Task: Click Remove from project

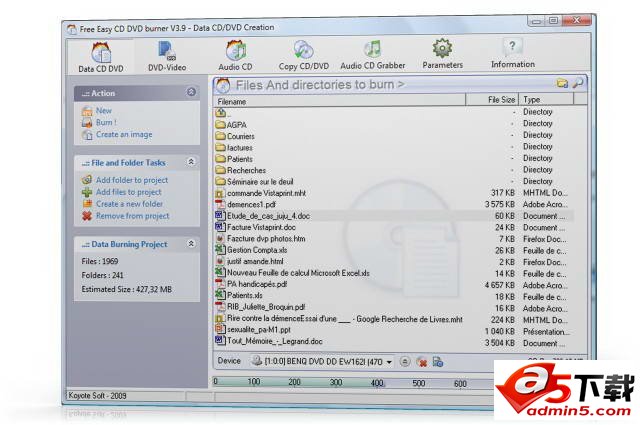Action: click(x=132, y=216)
